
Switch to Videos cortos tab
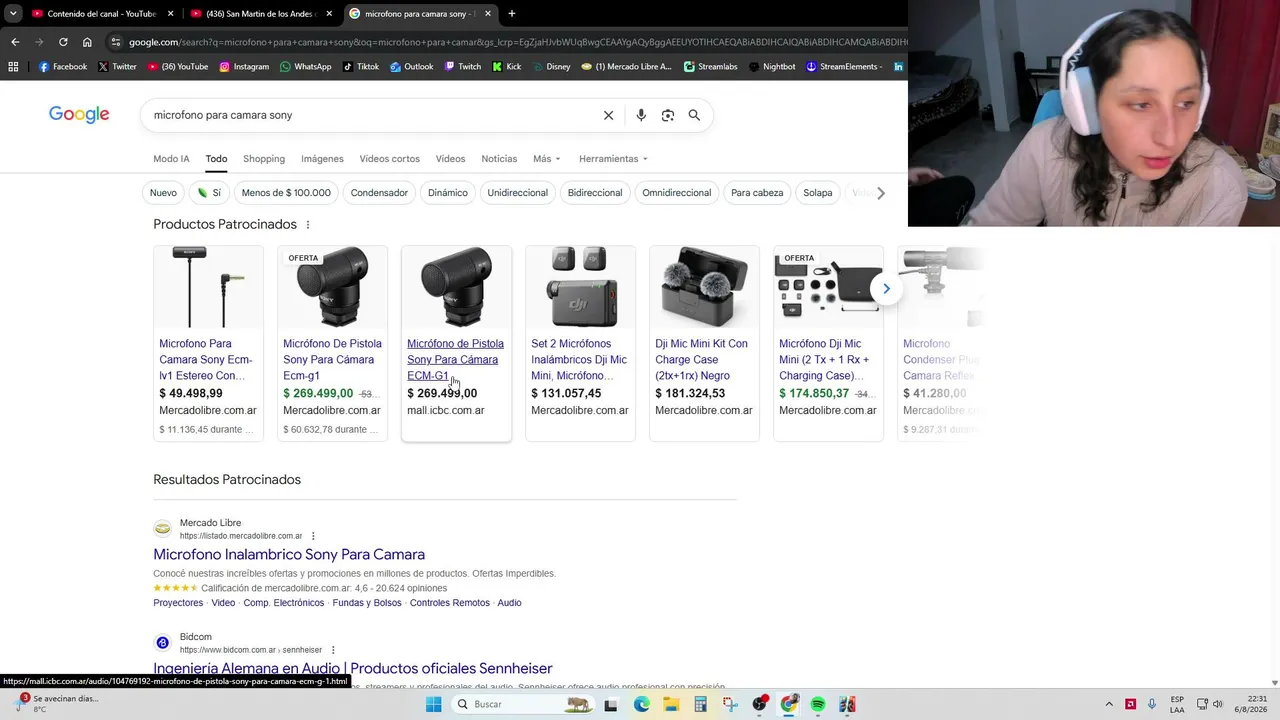[390, 159]
